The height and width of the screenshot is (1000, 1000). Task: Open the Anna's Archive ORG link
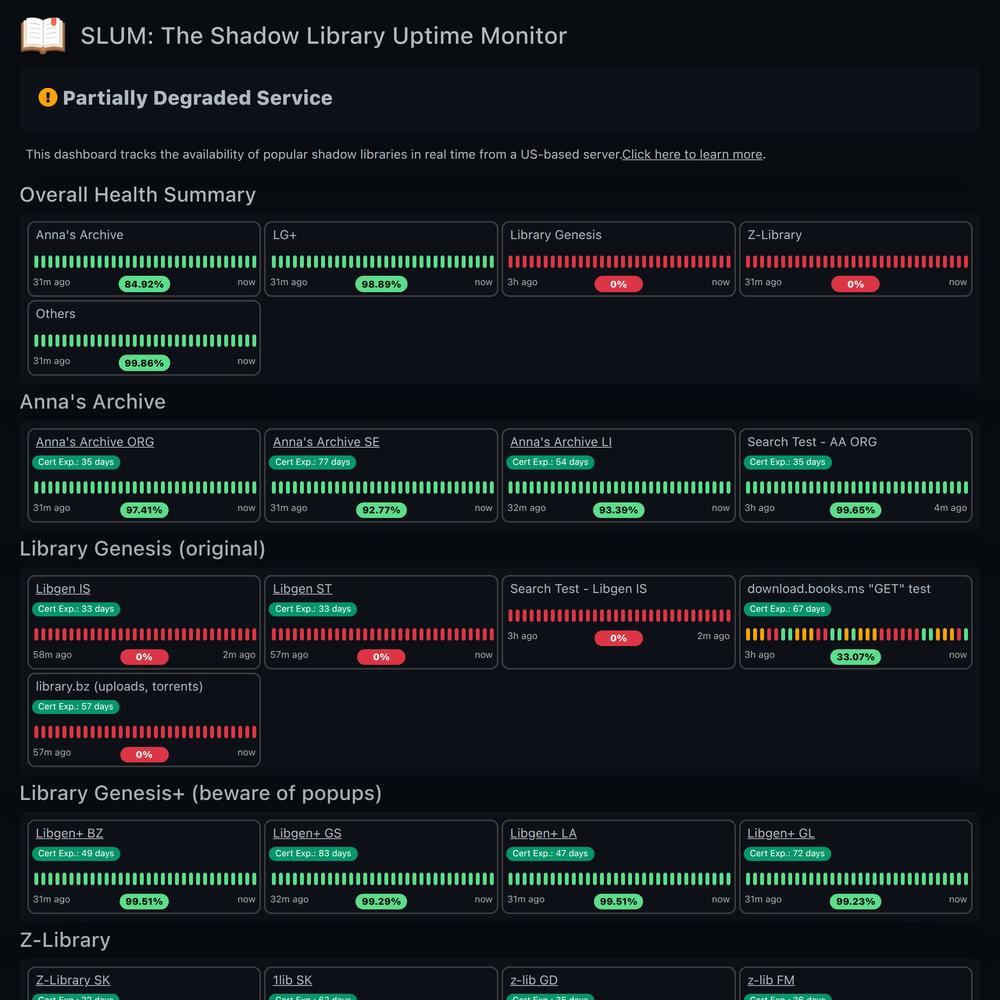tap(94, 442)
